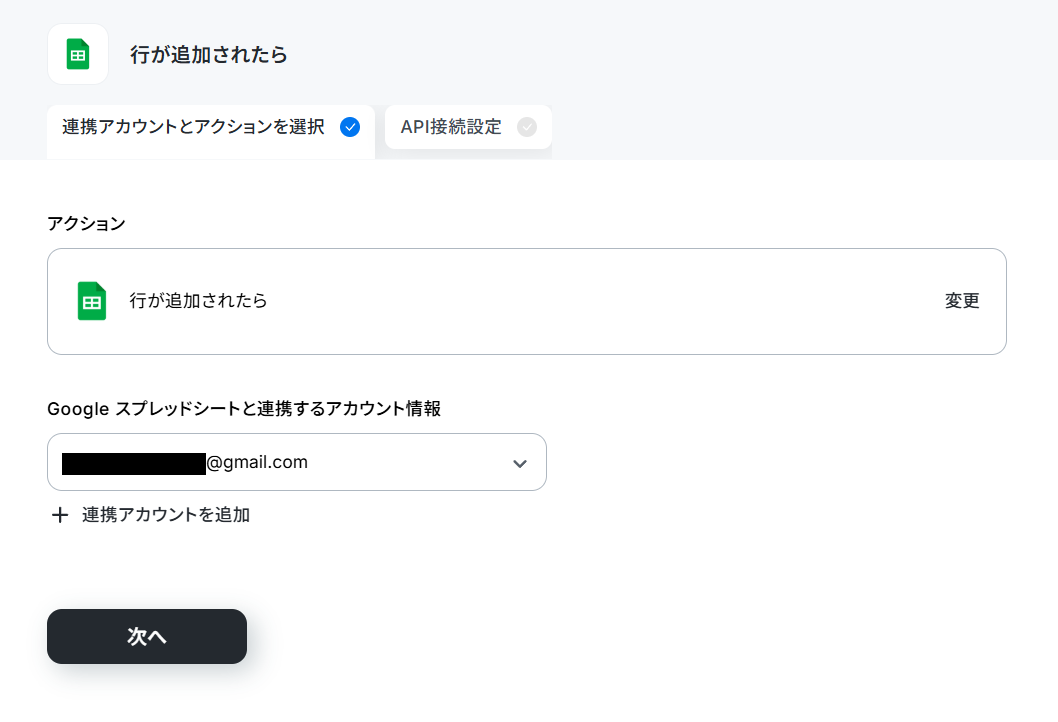Click the Google Sheets icon inside the action card
The image size is (1058, 722).
(92, 301)
